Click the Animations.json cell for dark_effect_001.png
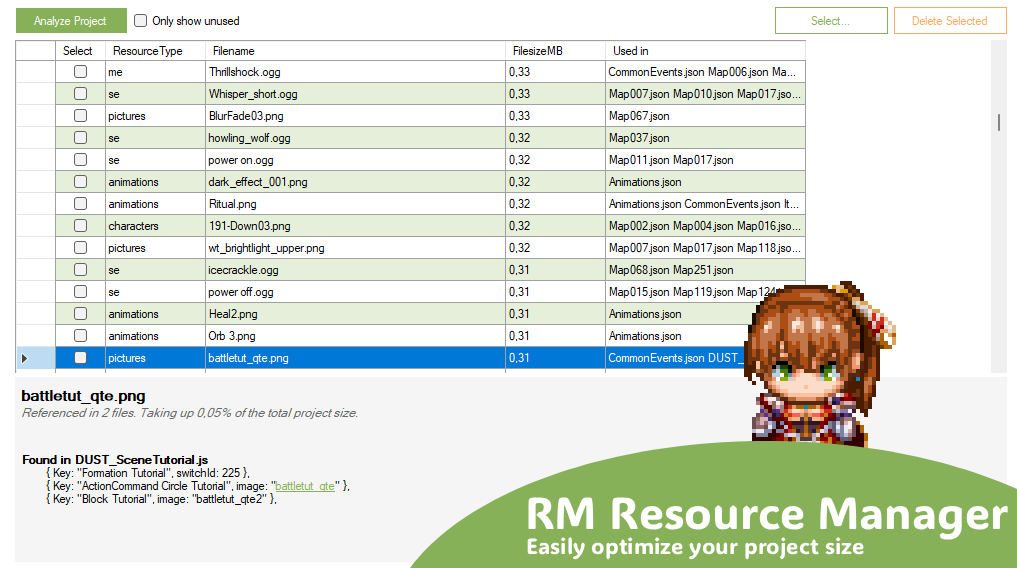Screen dimensions: 1017x568 [706, 182]
